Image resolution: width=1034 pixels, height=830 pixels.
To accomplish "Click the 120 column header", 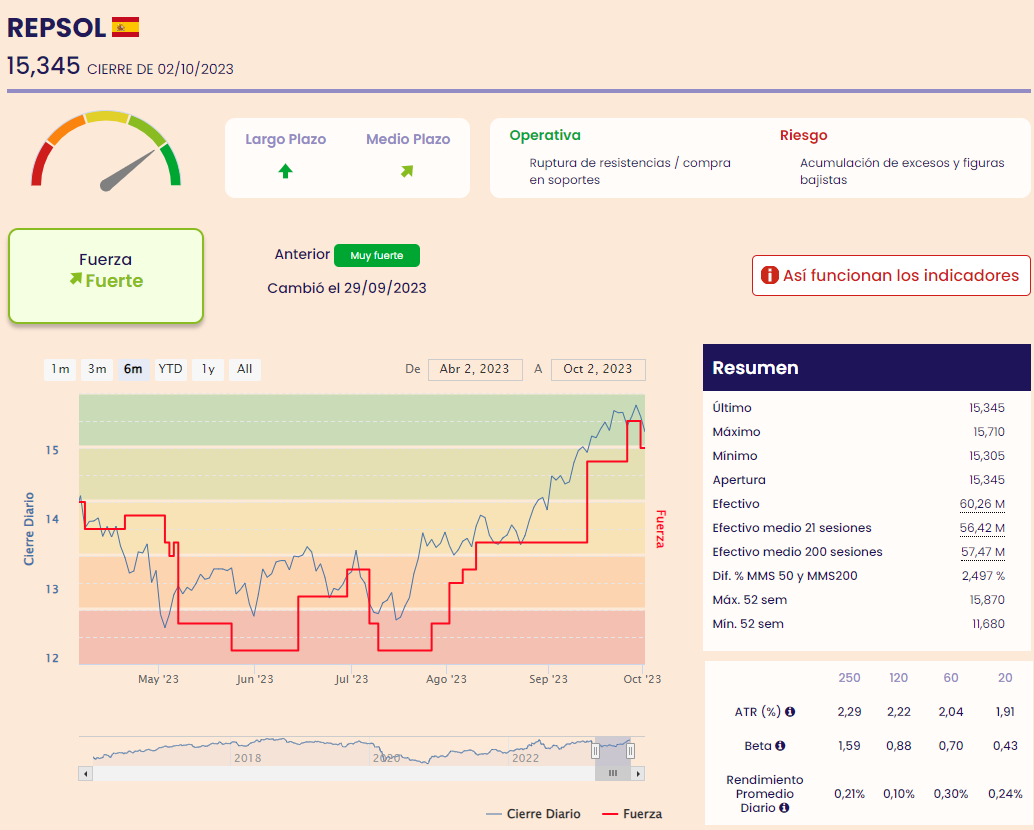I will pyautogui.click(x=898, y=678).
